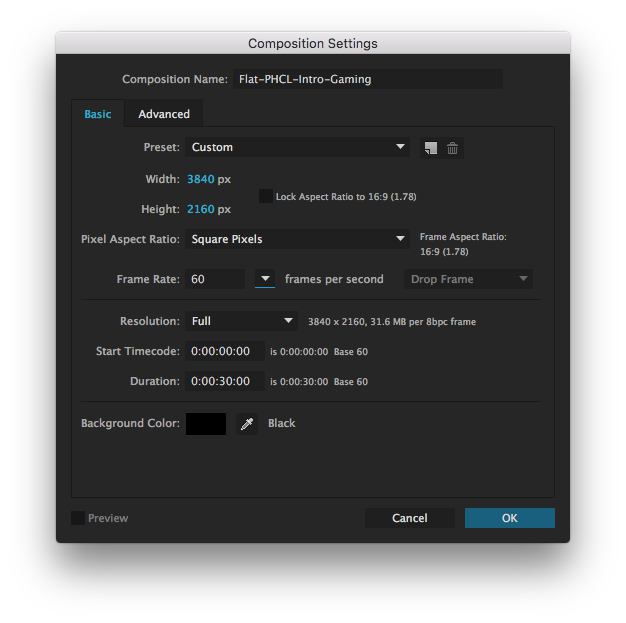The width and height of the screenshot is (626, 623).
Task: Click the Frame Aspect Ratio text
Action: [x=463, y=244]
